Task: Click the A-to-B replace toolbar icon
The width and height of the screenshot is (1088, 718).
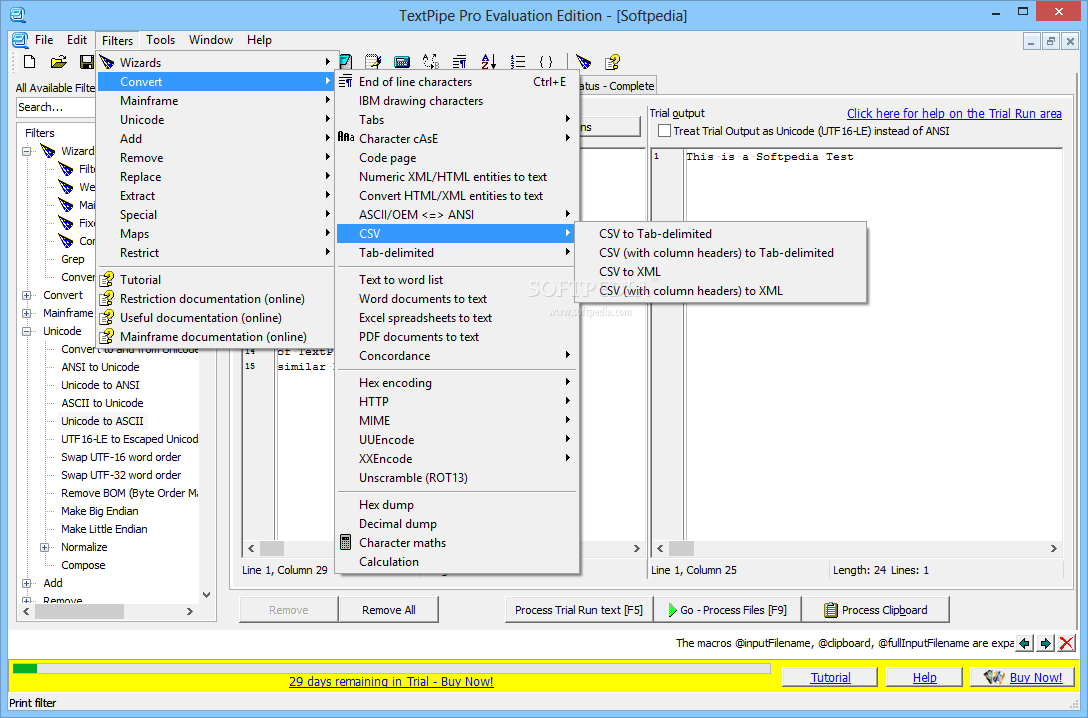Action: (x=431, y=62)
